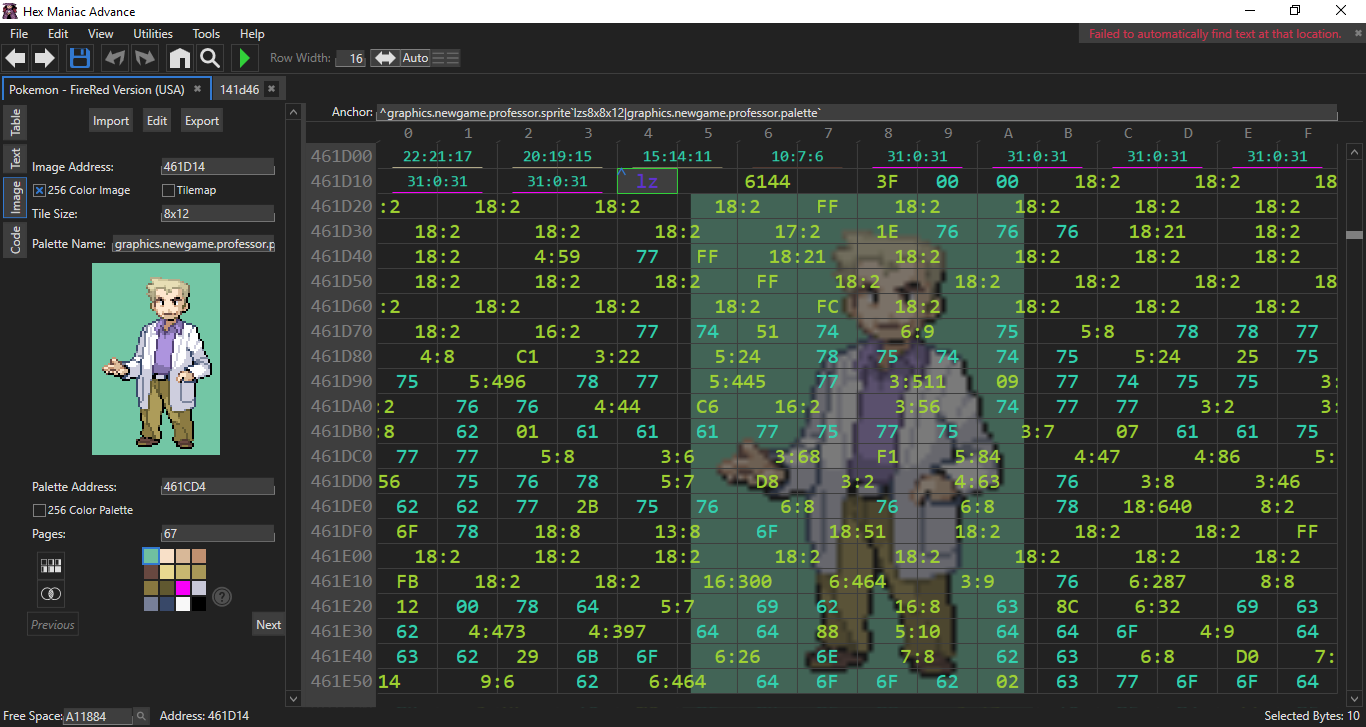The width and height of the screenshot is (1366, 727).
Task: Check the 256 Color Palette checkbox
Action: pos(40,510)
